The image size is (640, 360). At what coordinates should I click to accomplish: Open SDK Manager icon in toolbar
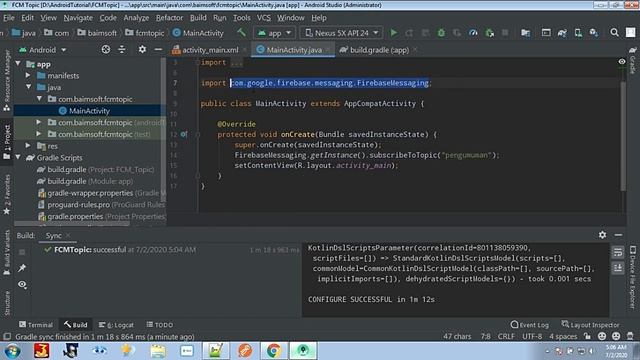[x=594, y=33]
